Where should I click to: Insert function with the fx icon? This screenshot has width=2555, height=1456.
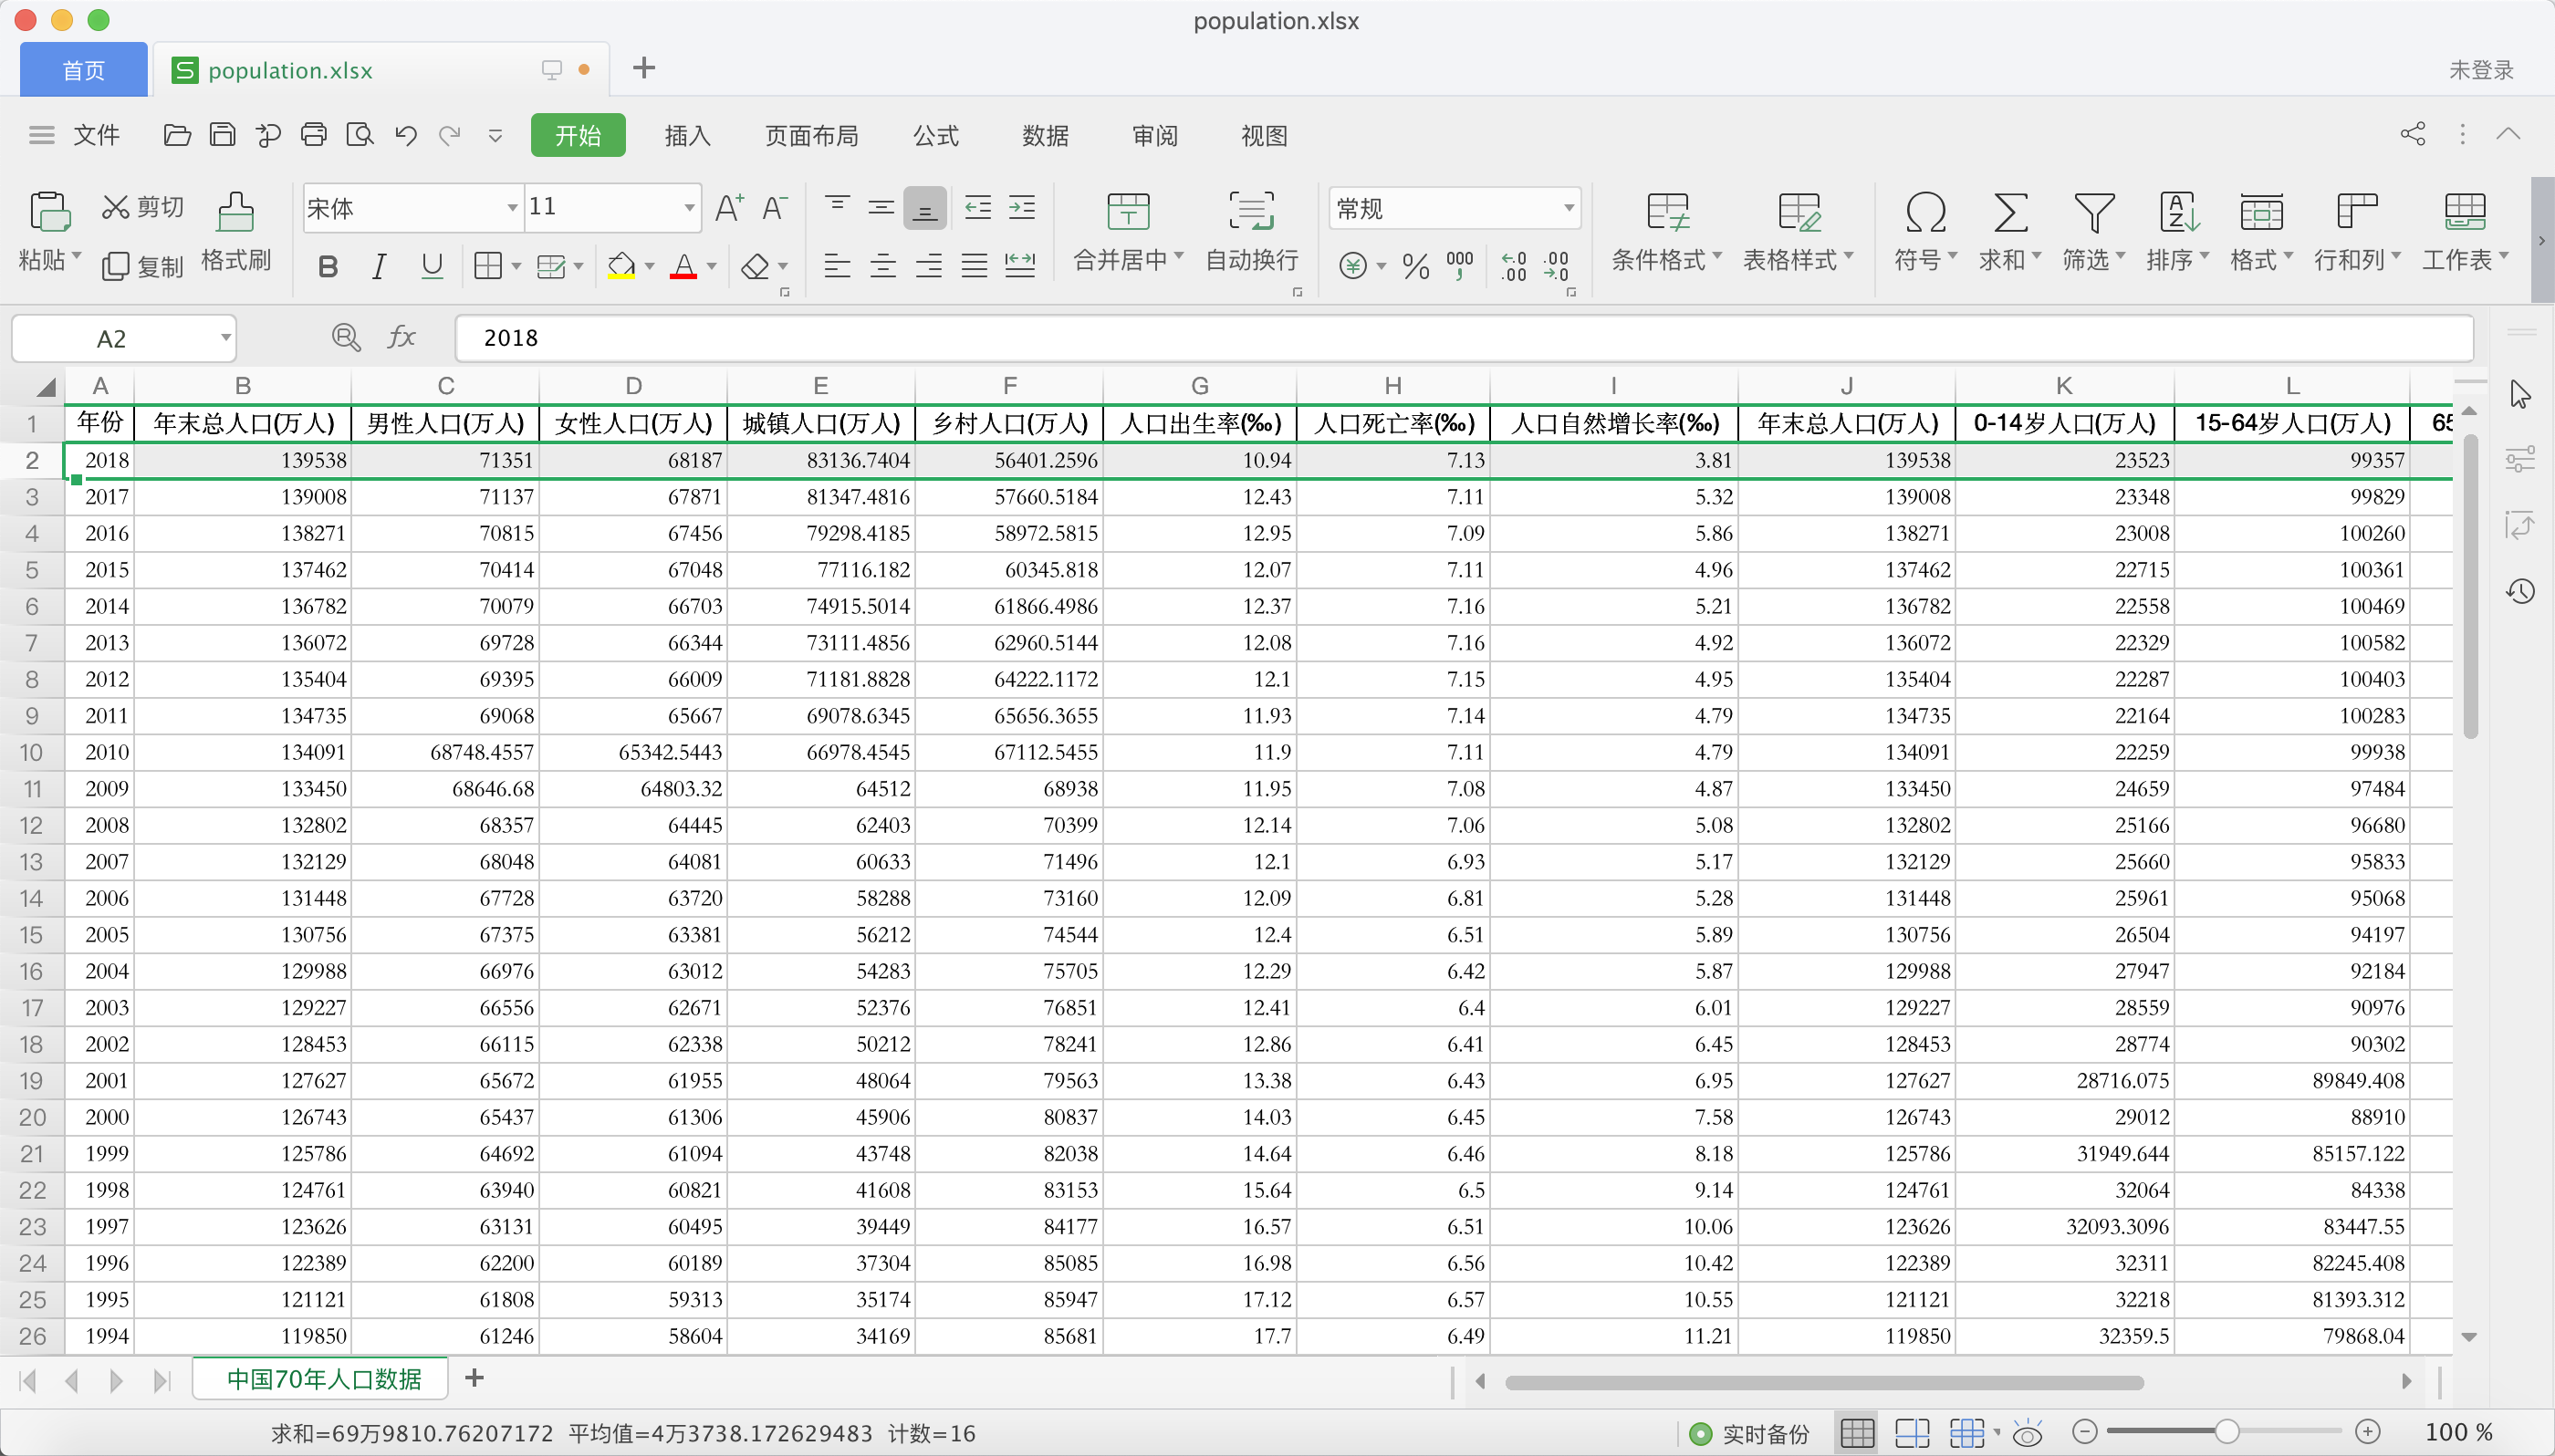click(402, 338)
